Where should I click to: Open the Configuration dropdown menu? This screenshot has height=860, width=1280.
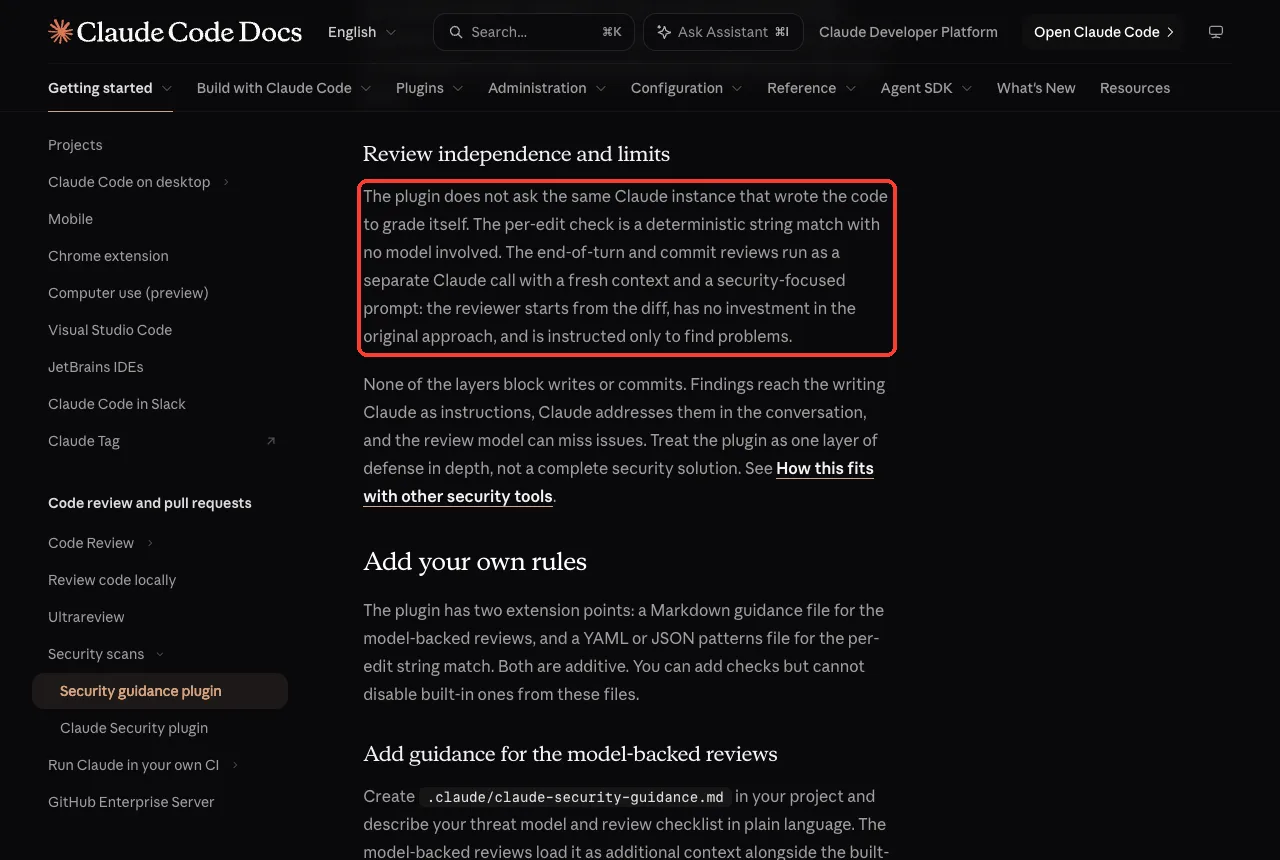[686, 88]
